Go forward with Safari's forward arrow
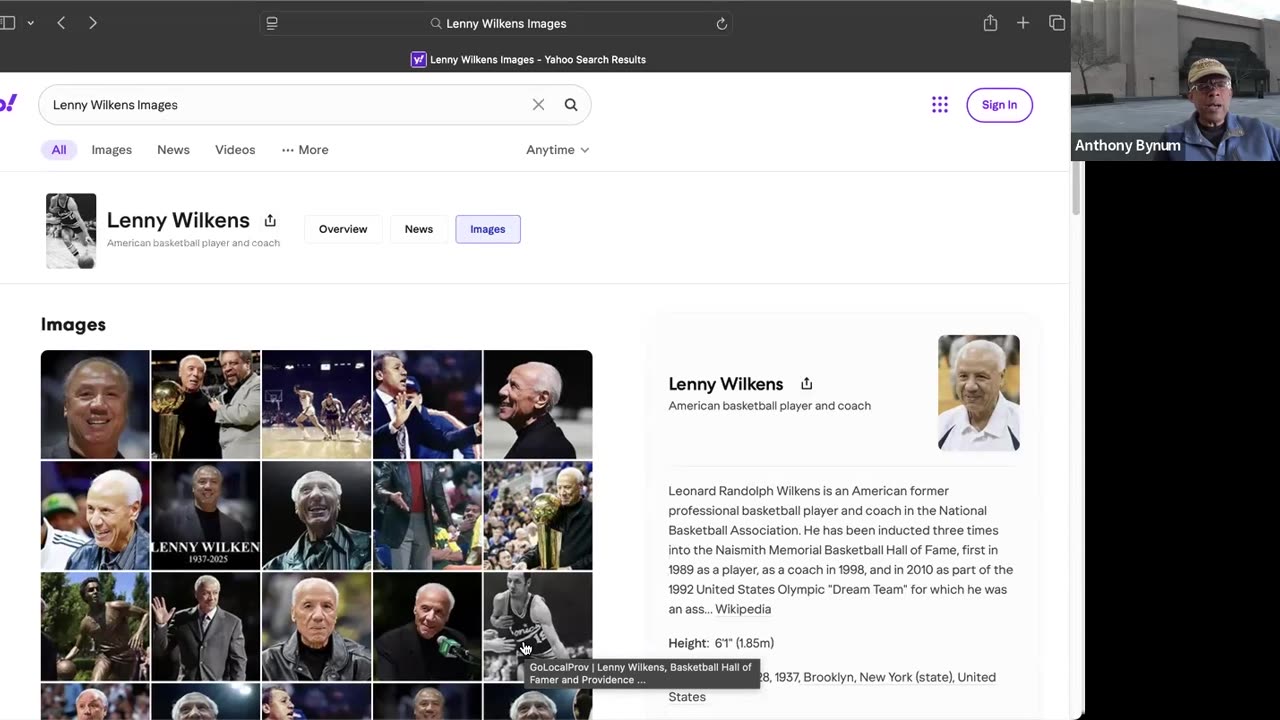The image size is (1280, 720). pyautogui.click(x=93, y=23)
